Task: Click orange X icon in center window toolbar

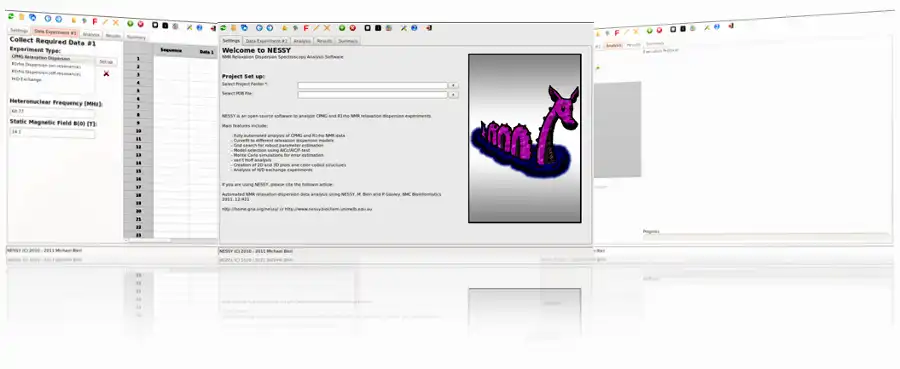Action: (x=327, y=28)
